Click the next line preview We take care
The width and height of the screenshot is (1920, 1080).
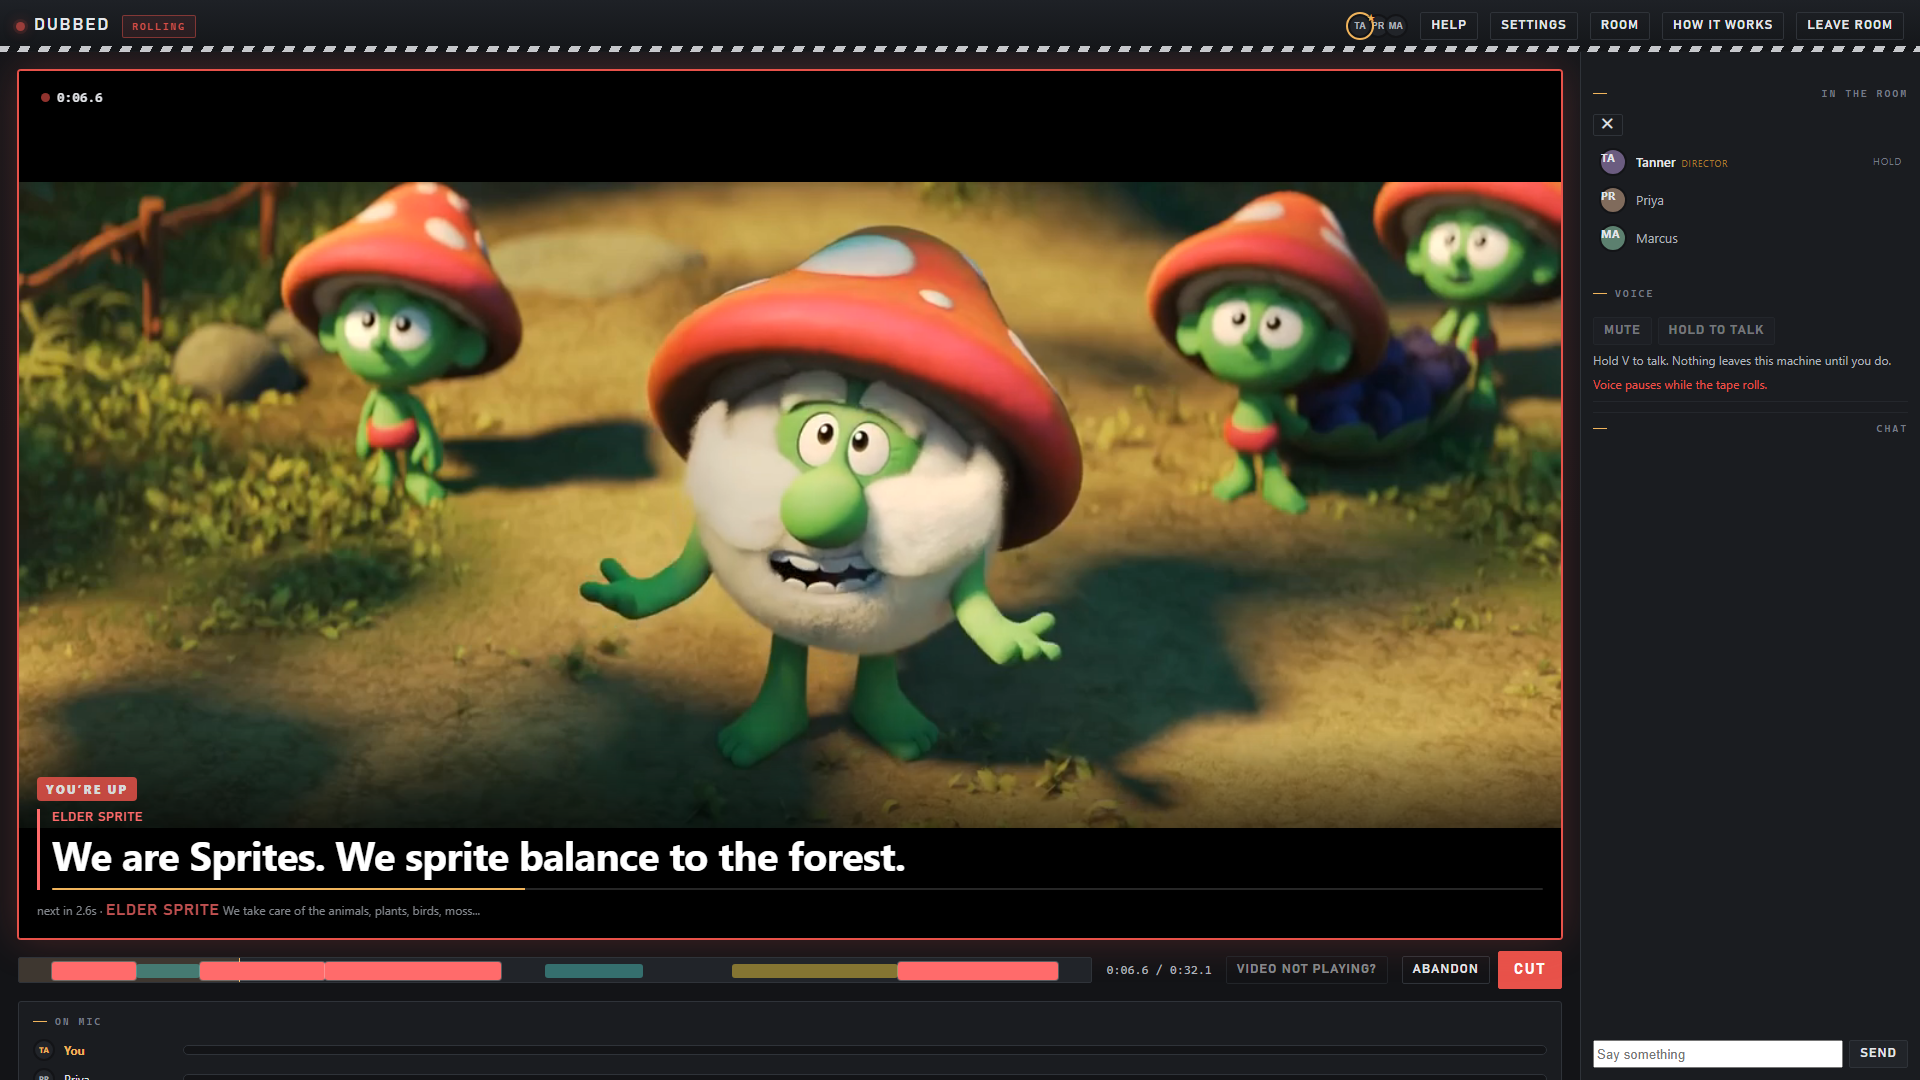click(x=351, y=911)
